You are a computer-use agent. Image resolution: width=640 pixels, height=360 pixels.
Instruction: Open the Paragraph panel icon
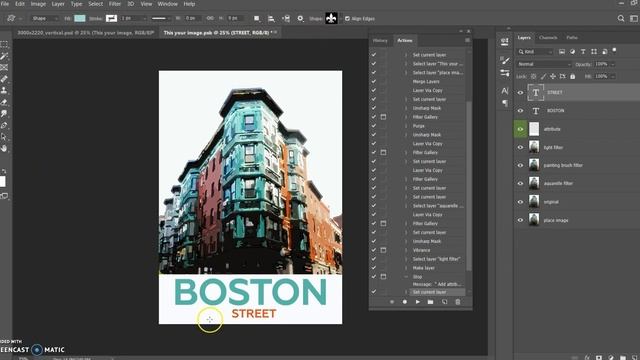pos(505,103)
